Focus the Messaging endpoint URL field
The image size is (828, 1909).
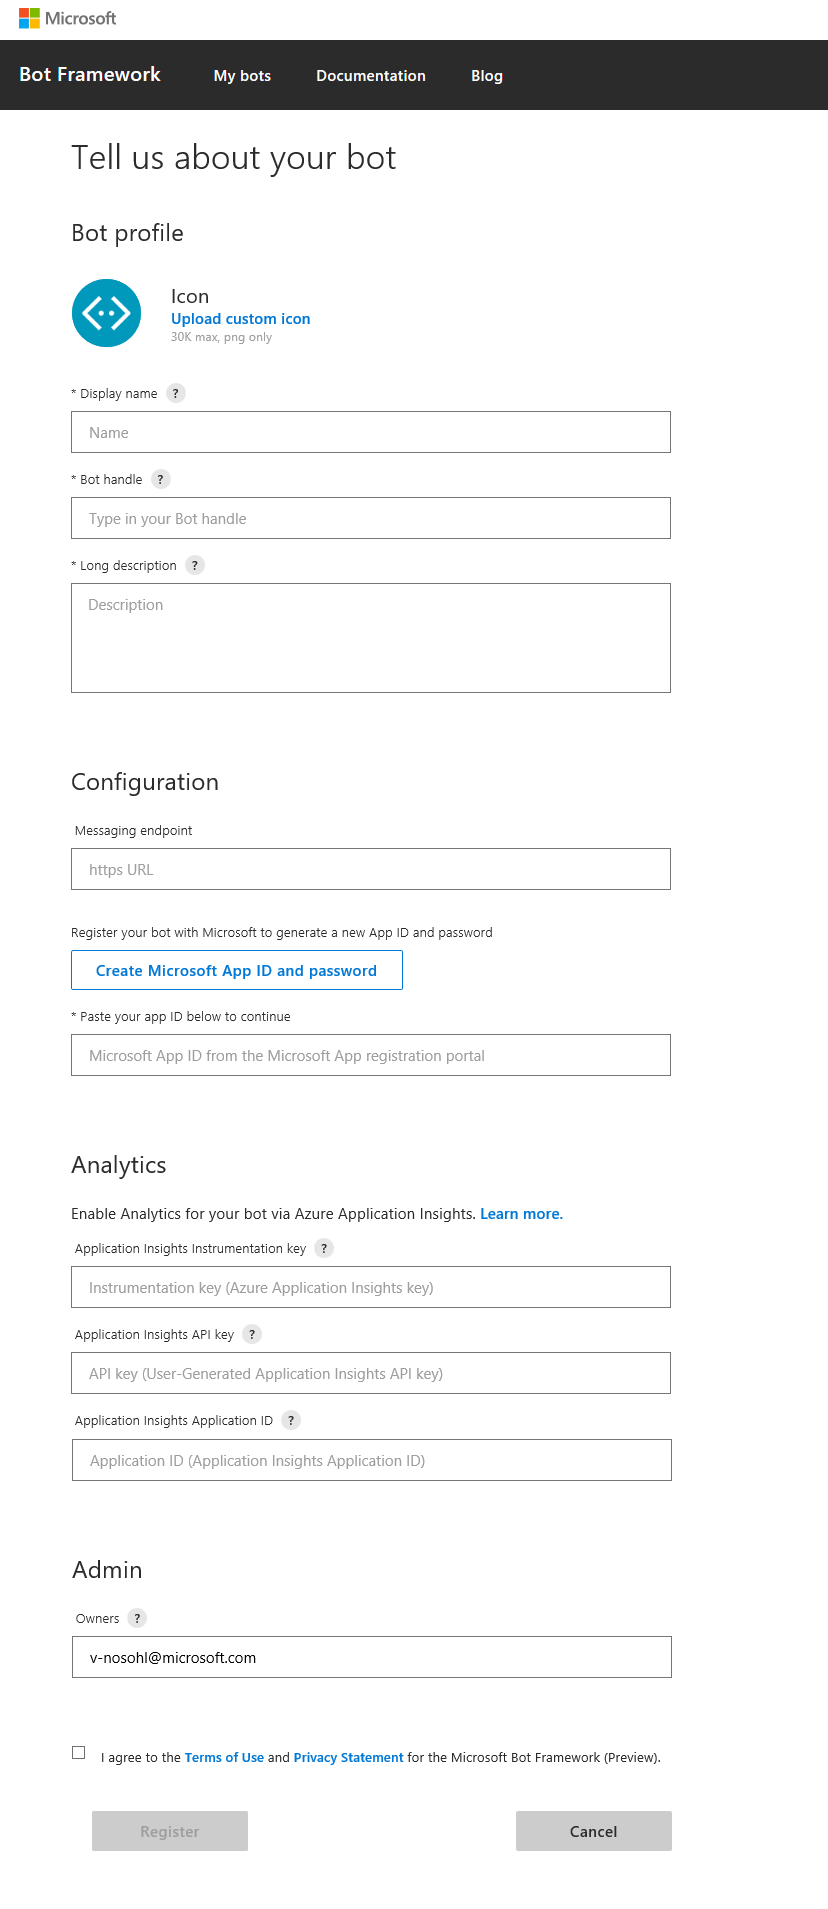[x=371, y=869]
